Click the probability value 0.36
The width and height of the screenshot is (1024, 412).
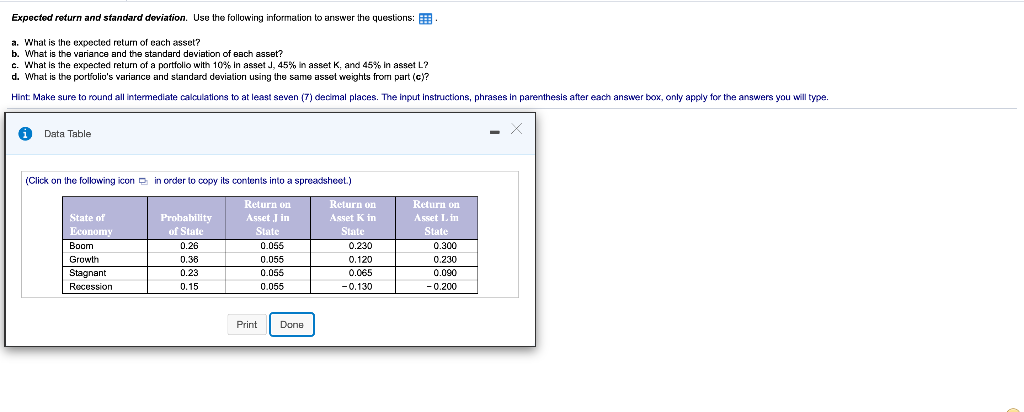tap(189, 260)
